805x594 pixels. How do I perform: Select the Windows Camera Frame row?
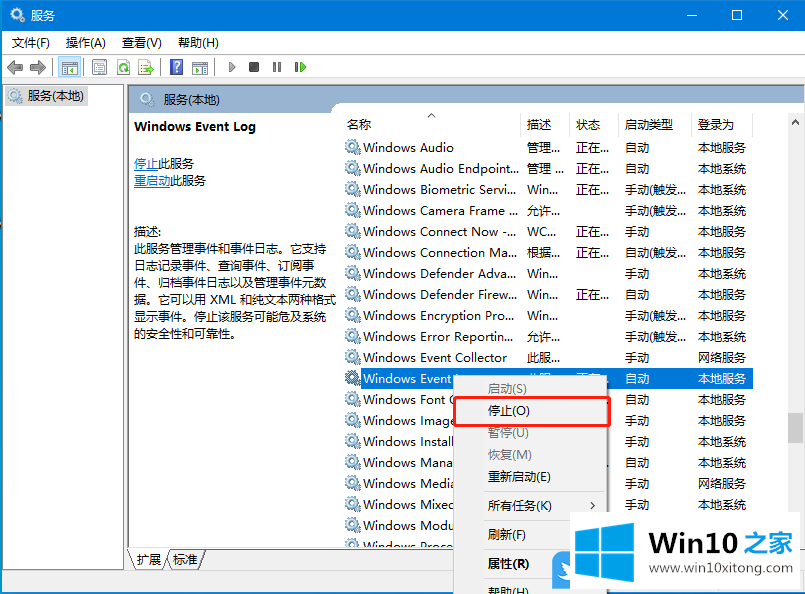[x=548, y=210]
